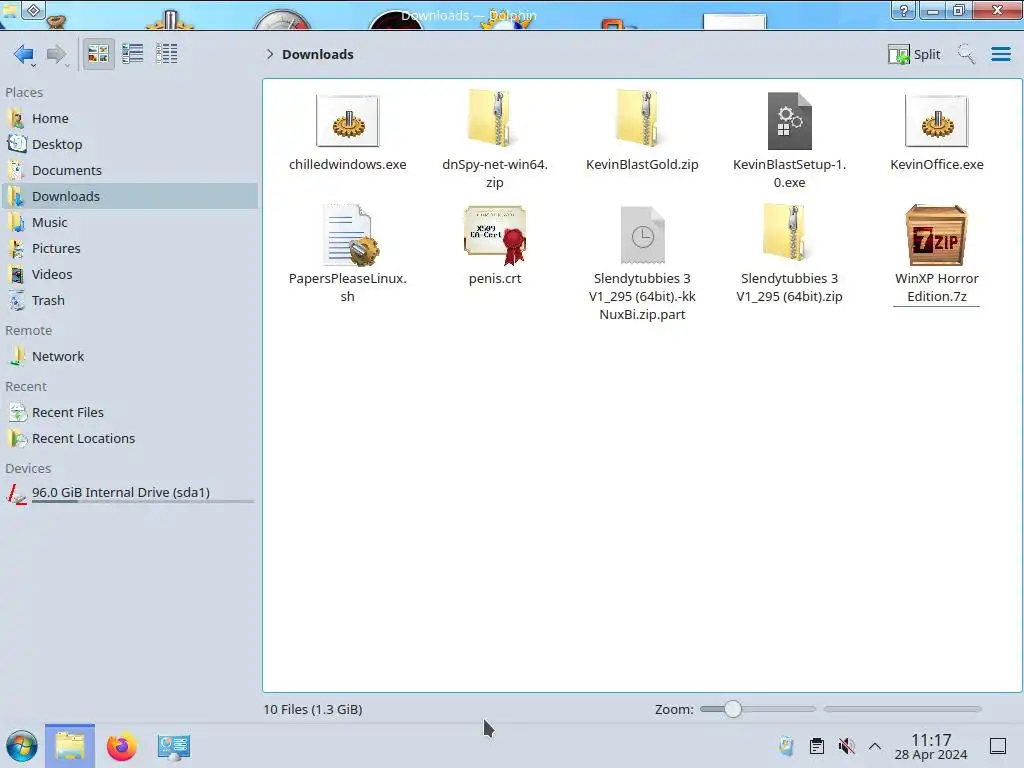
Task: Select the penis.crt certificate icon
Action: (495, 235)
